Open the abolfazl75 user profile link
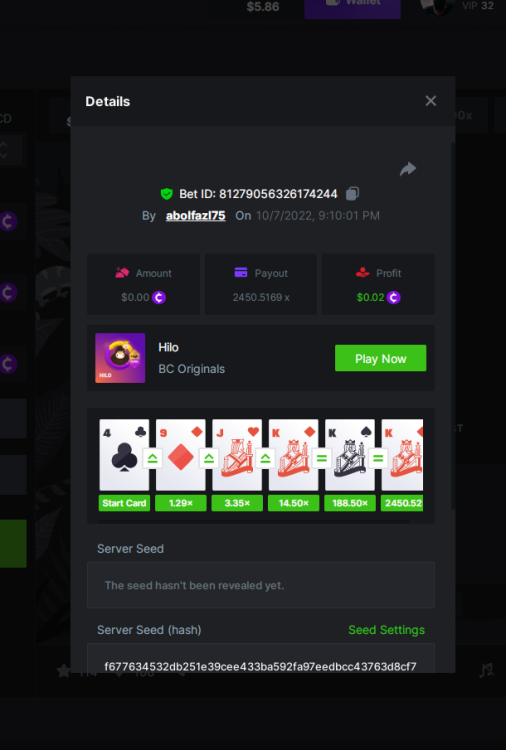The height and width of the screenshot is (750, 506). (196, 216)
